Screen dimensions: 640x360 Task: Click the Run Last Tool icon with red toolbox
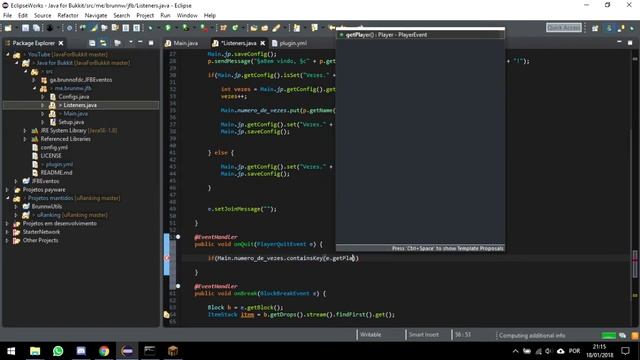click(203, 28)
